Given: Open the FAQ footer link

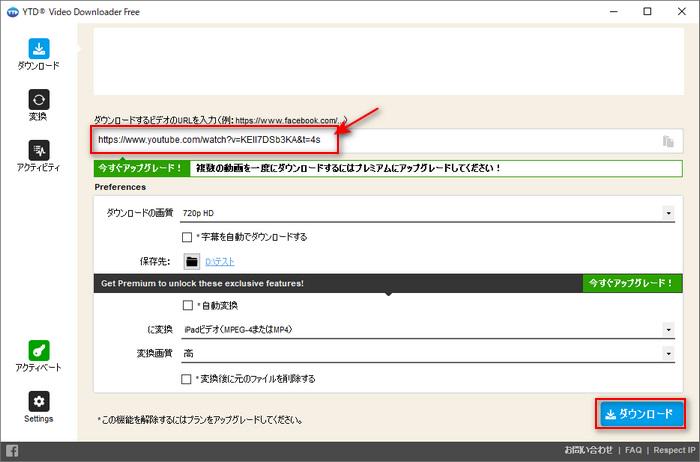Looking at the screenshot, I should click(633, 450).
